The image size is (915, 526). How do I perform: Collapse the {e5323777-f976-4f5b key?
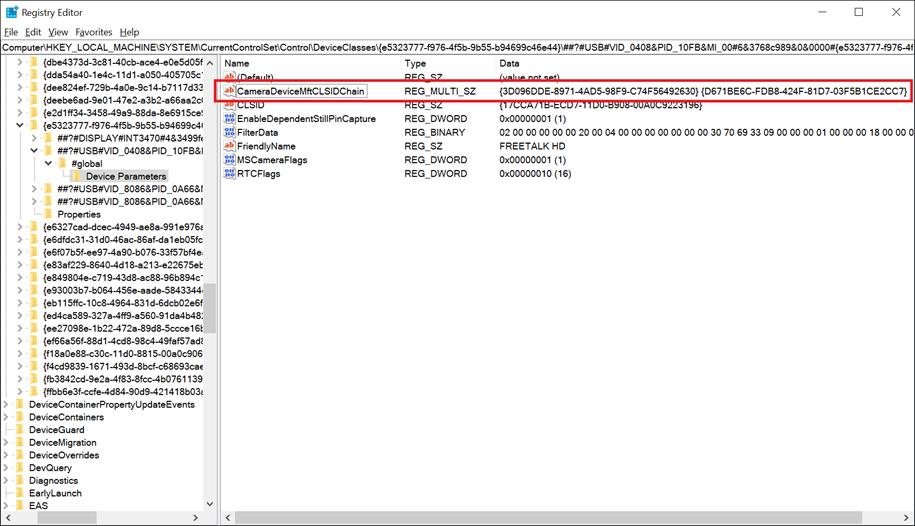pos(20,125)
